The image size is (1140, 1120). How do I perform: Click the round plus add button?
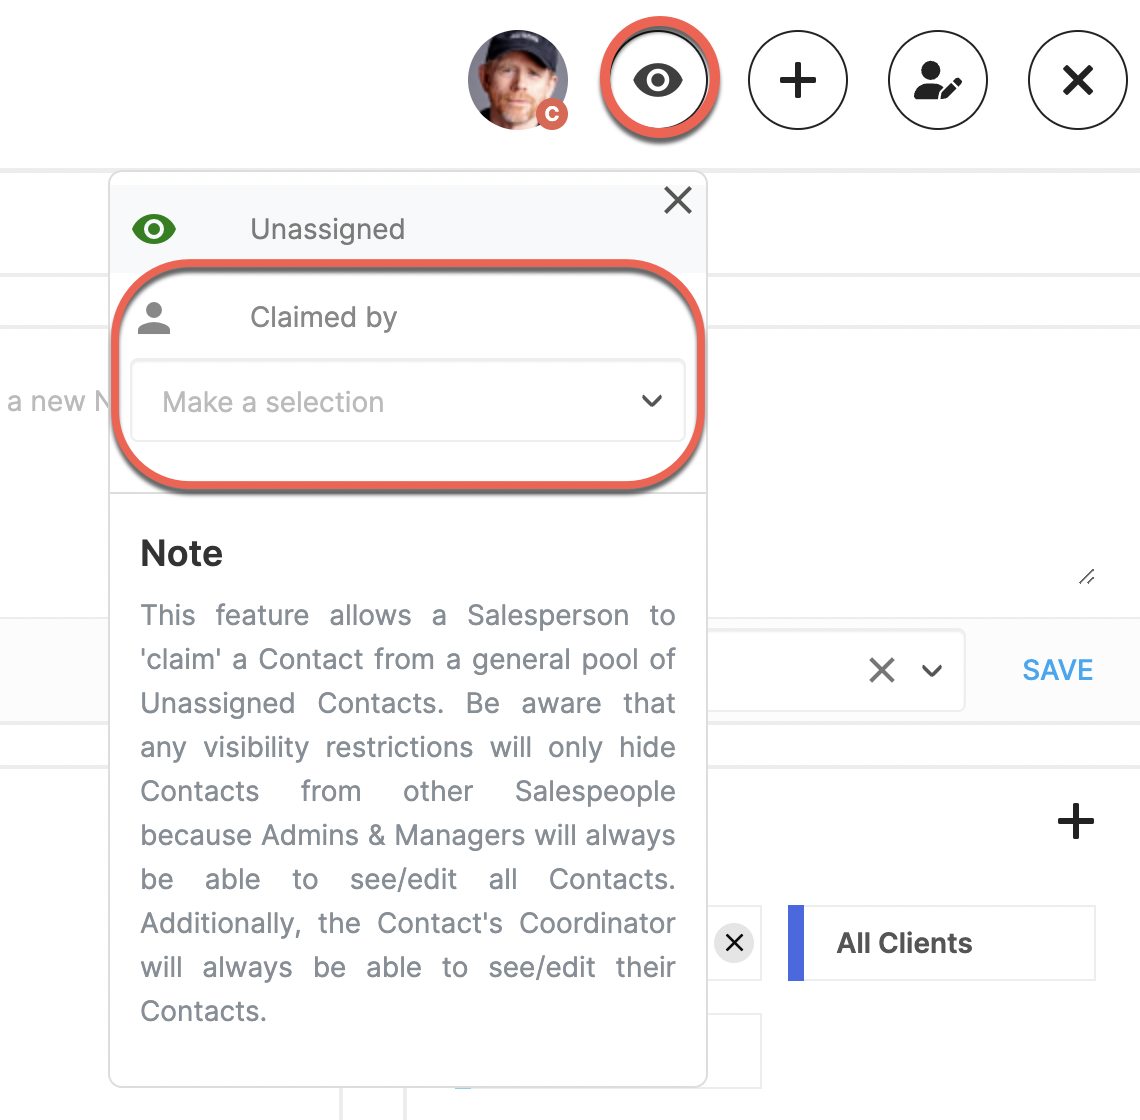click(798, 80)
